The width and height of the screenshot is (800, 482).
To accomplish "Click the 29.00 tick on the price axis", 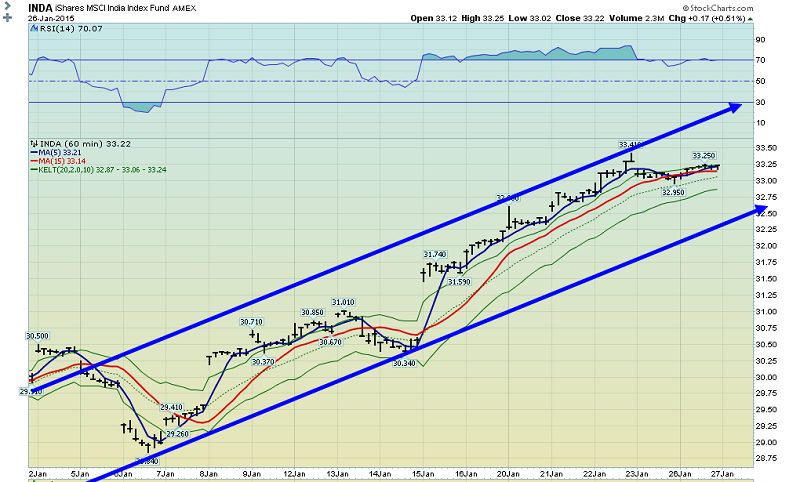I will click(x=766, y=442).
